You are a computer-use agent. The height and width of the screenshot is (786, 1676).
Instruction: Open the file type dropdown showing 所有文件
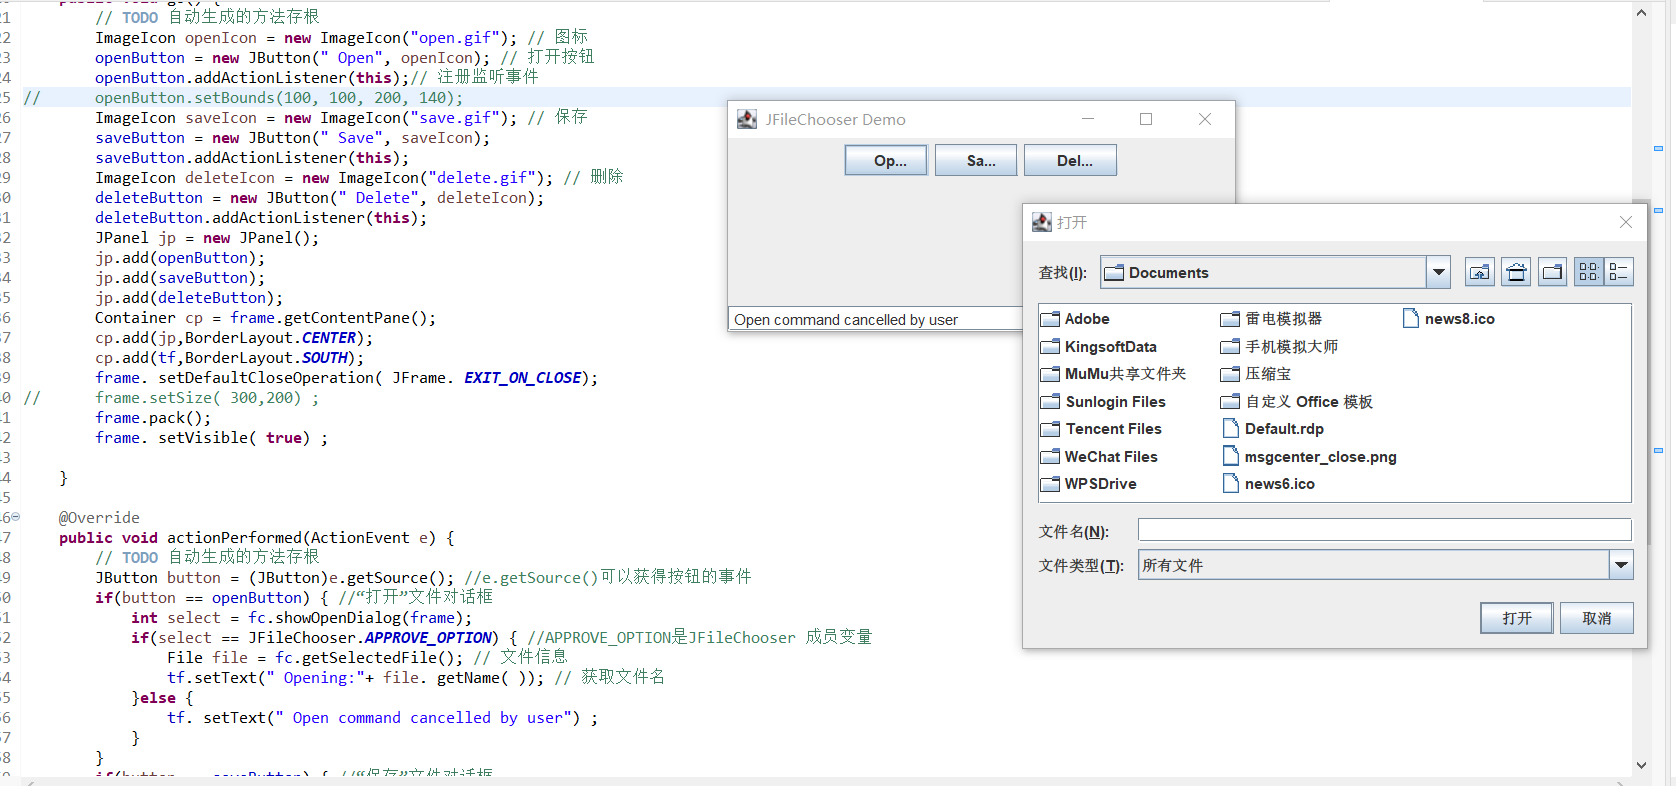point(1621,565)
